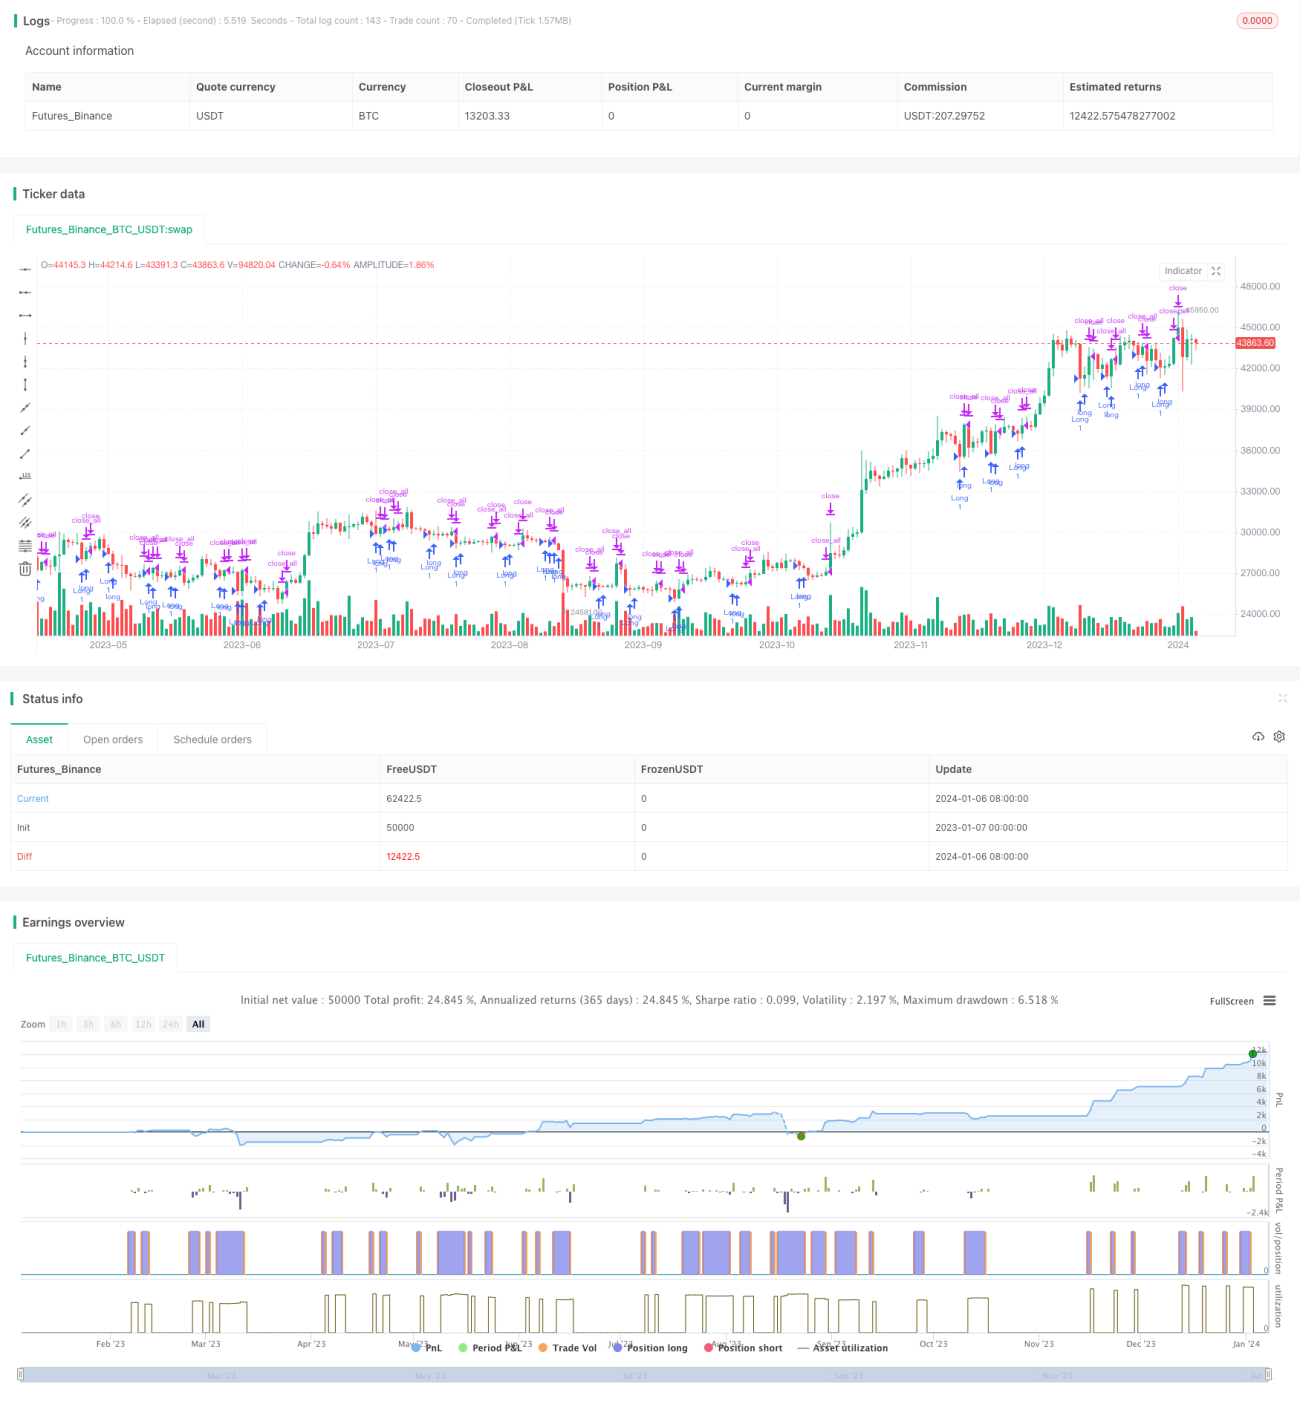Open the Indicator selector on the chart
Screen dimensions: 1300x1404
coord(1183,271)
